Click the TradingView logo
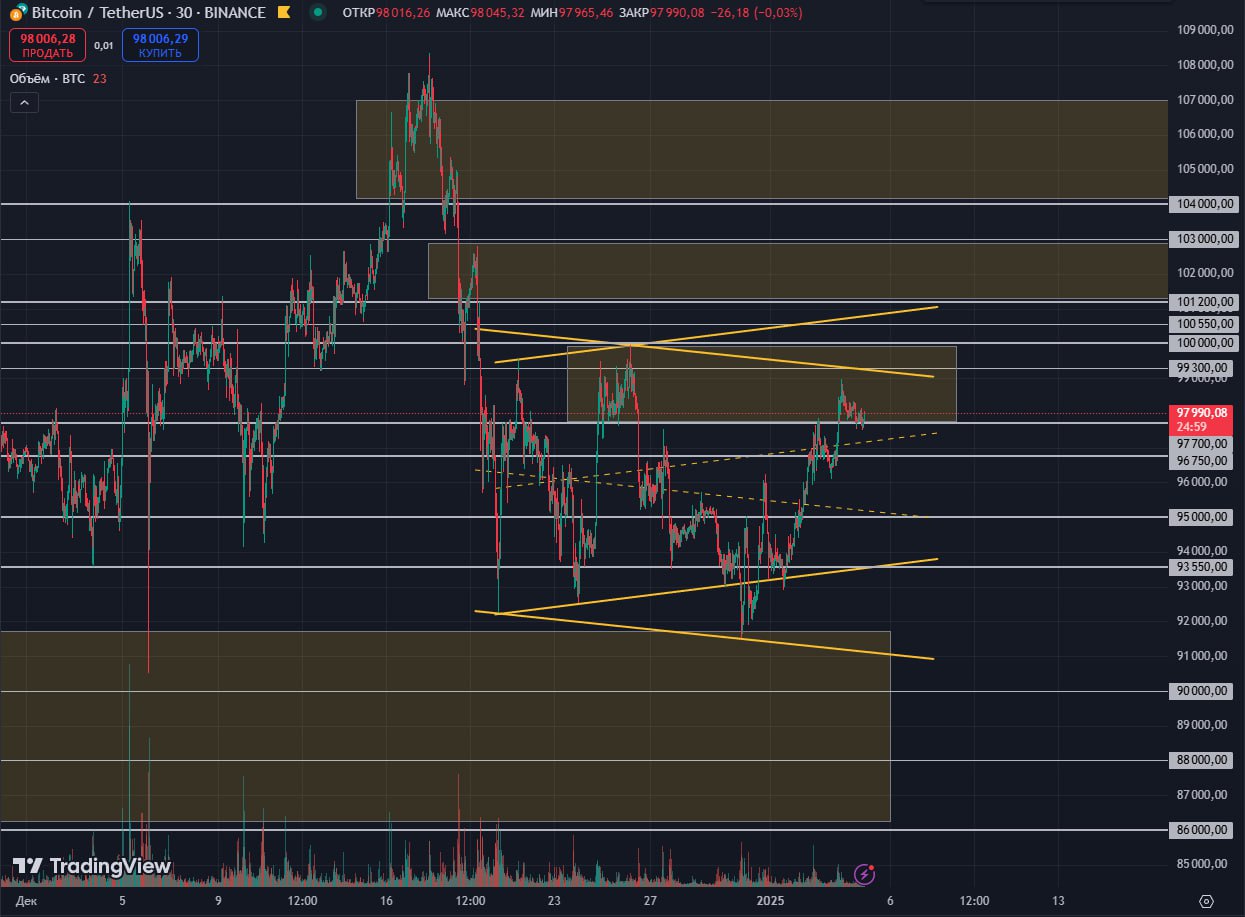 click(x=91, y=866)
